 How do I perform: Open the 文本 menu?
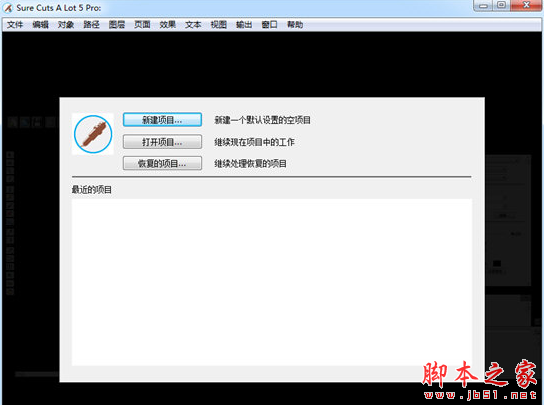pos(193,25)
